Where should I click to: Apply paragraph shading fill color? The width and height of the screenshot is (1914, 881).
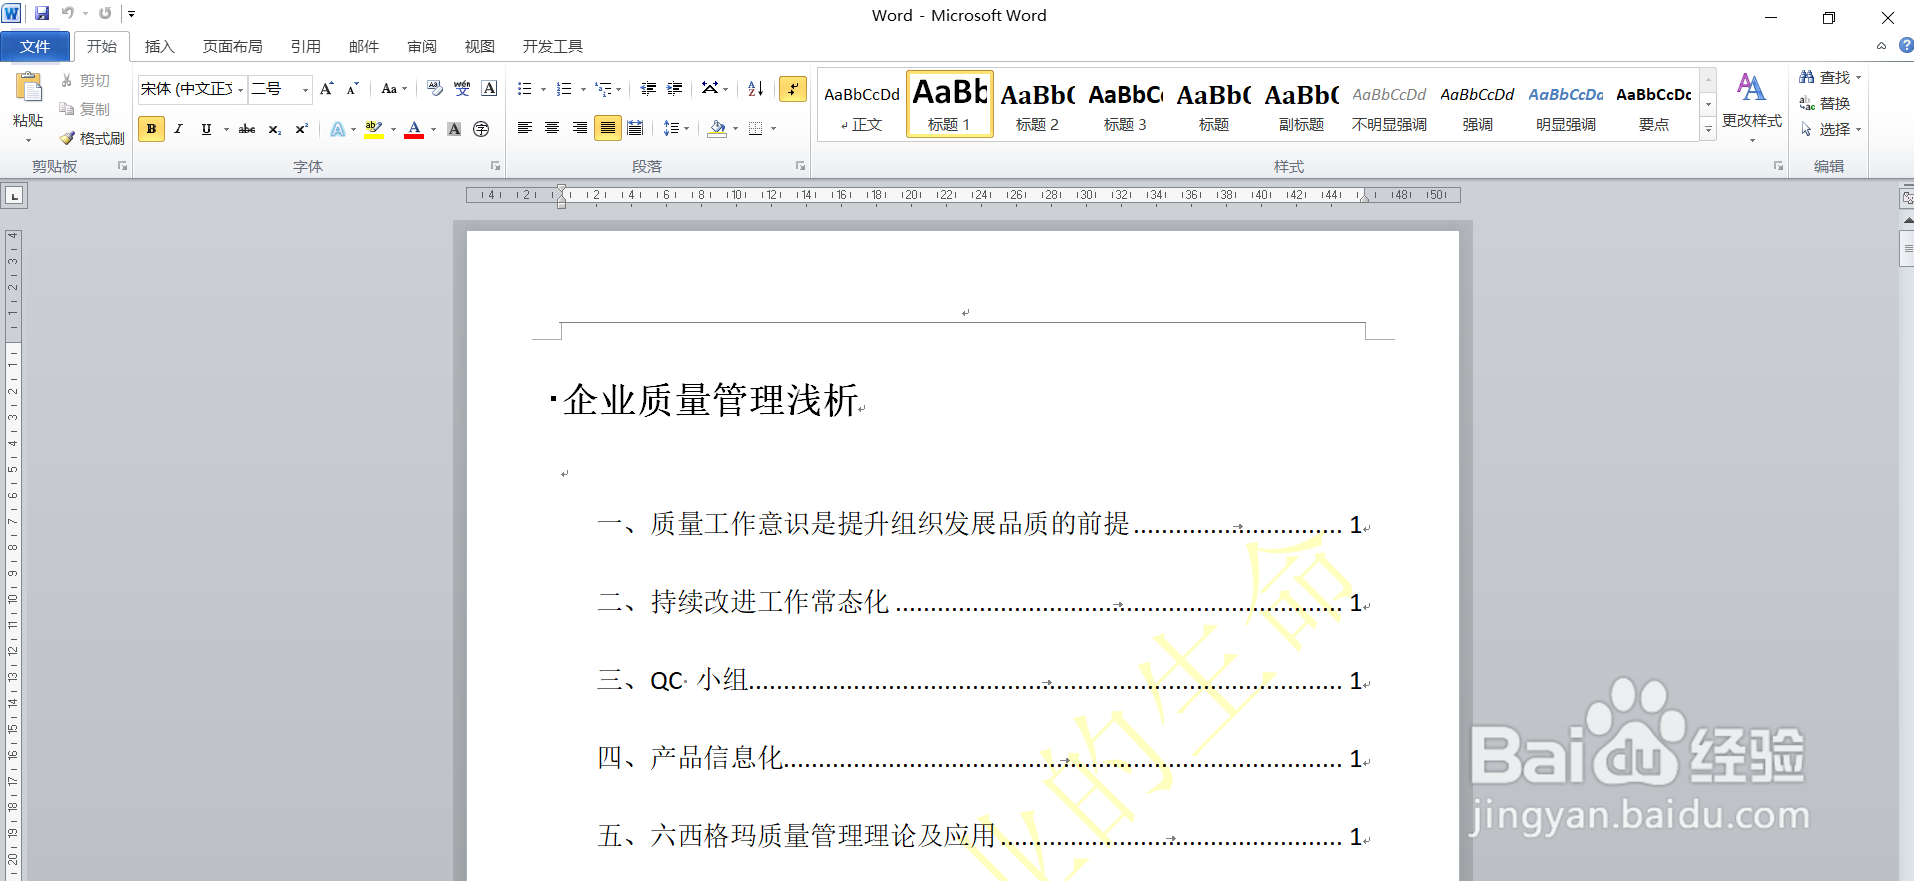(717, 128)
